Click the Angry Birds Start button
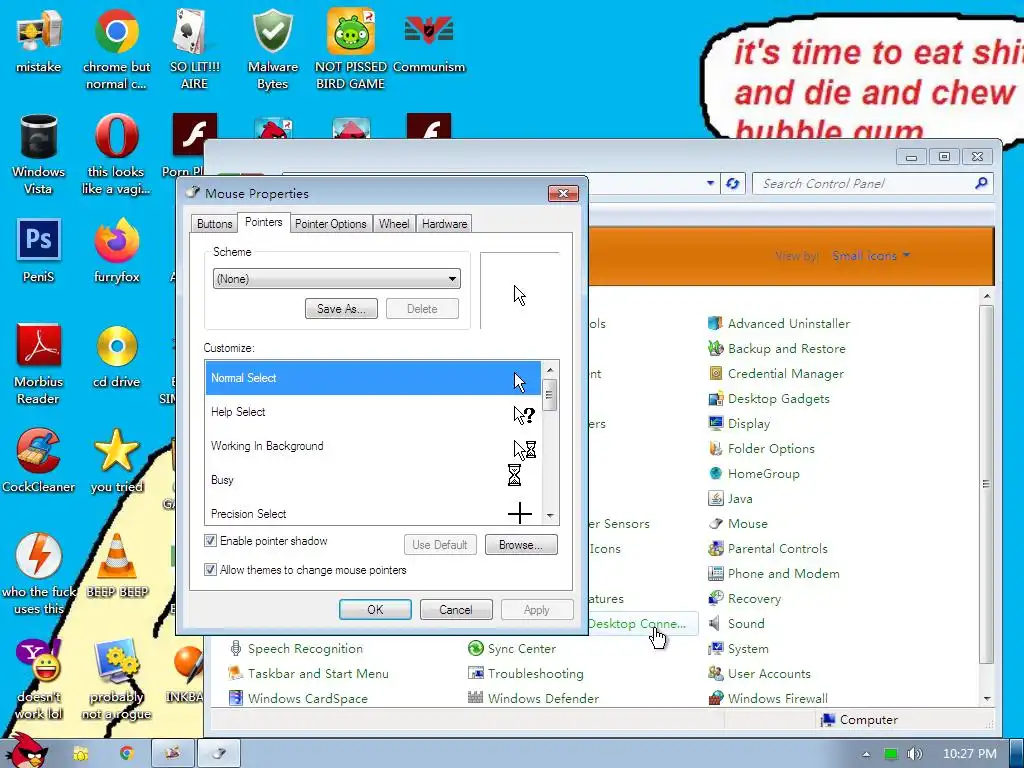The width and height of the screenshot is (1024, 768). click(x=29, y=751)
